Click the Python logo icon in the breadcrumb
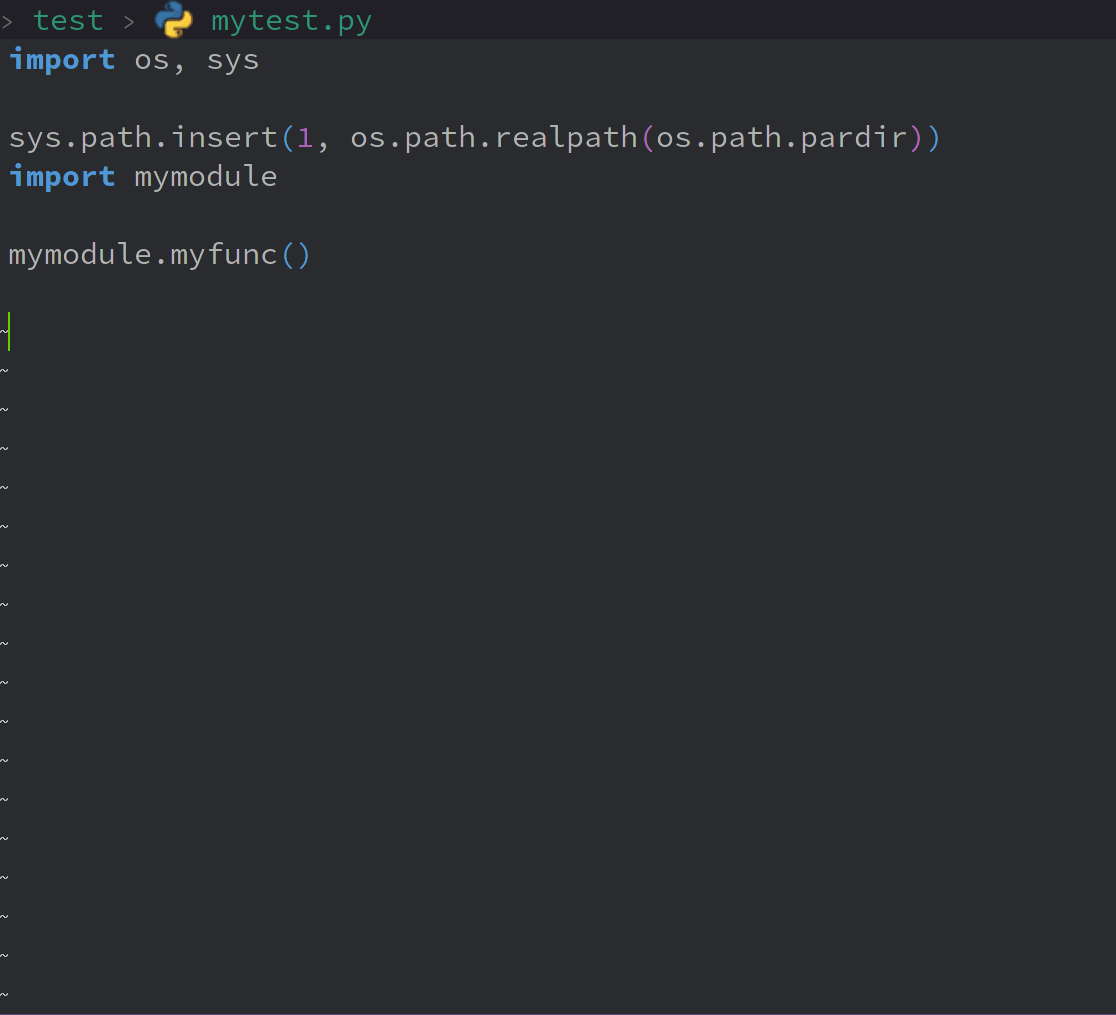 click(172, 19)
